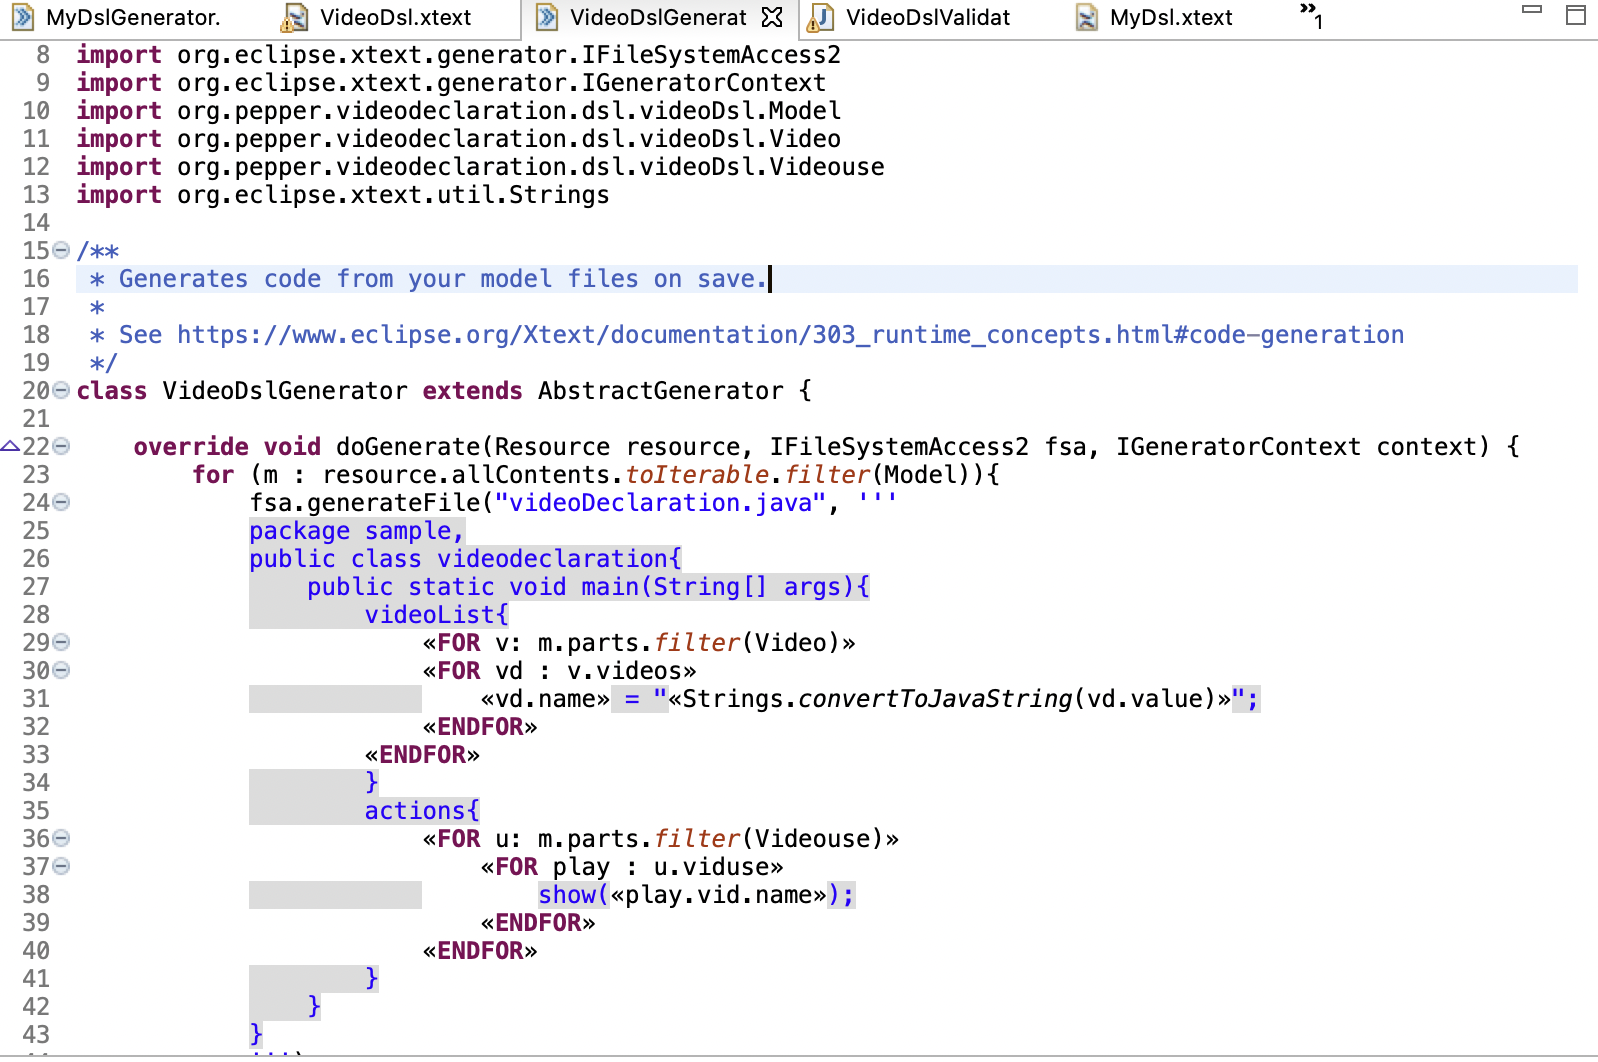Show the hidden editors overflow list

(x=1311, y=14)
